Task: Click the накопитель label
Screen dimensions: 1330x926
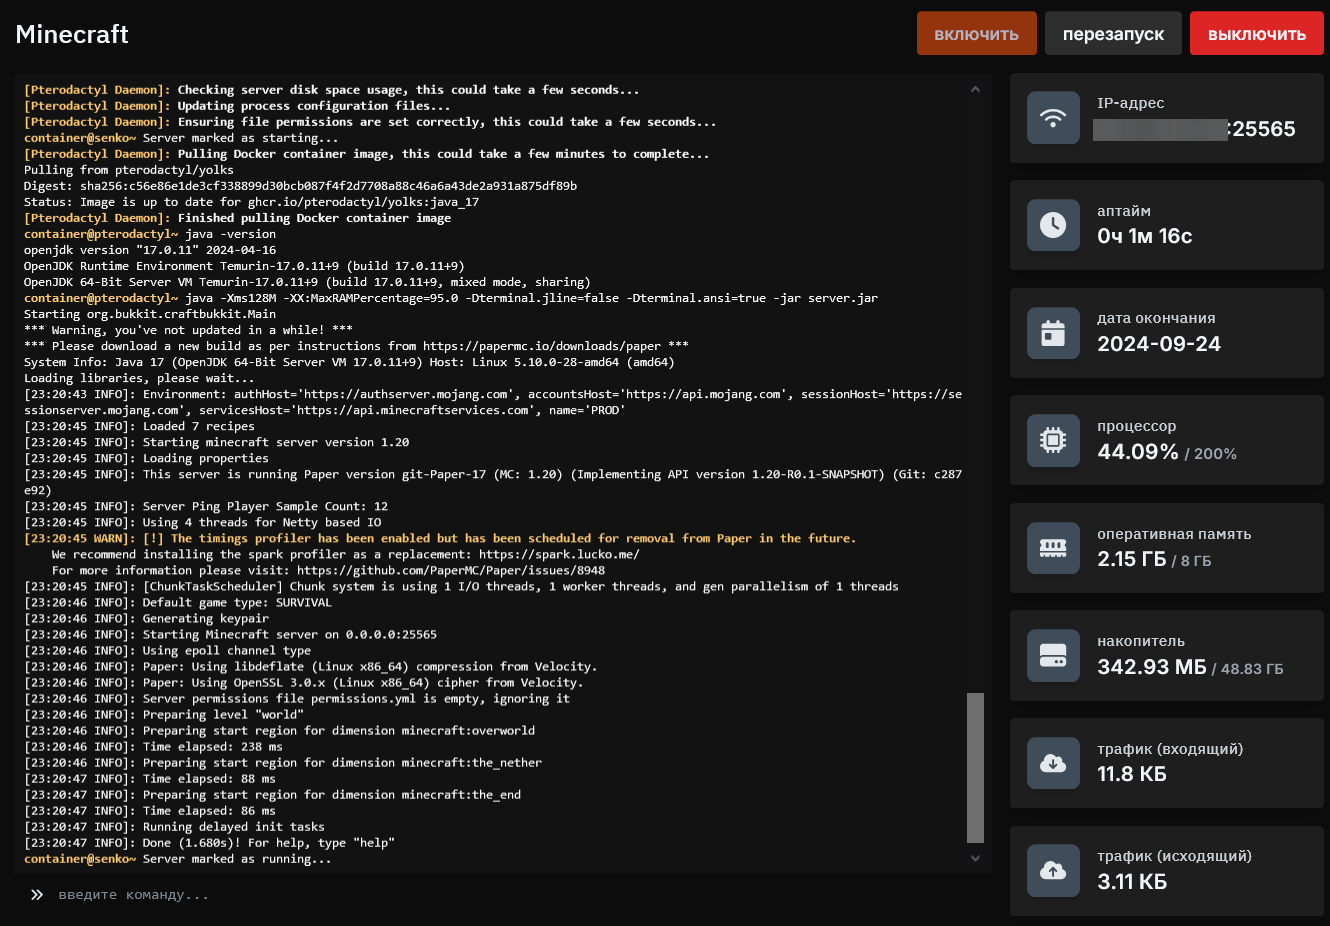Action: (x=1141, y=641)
